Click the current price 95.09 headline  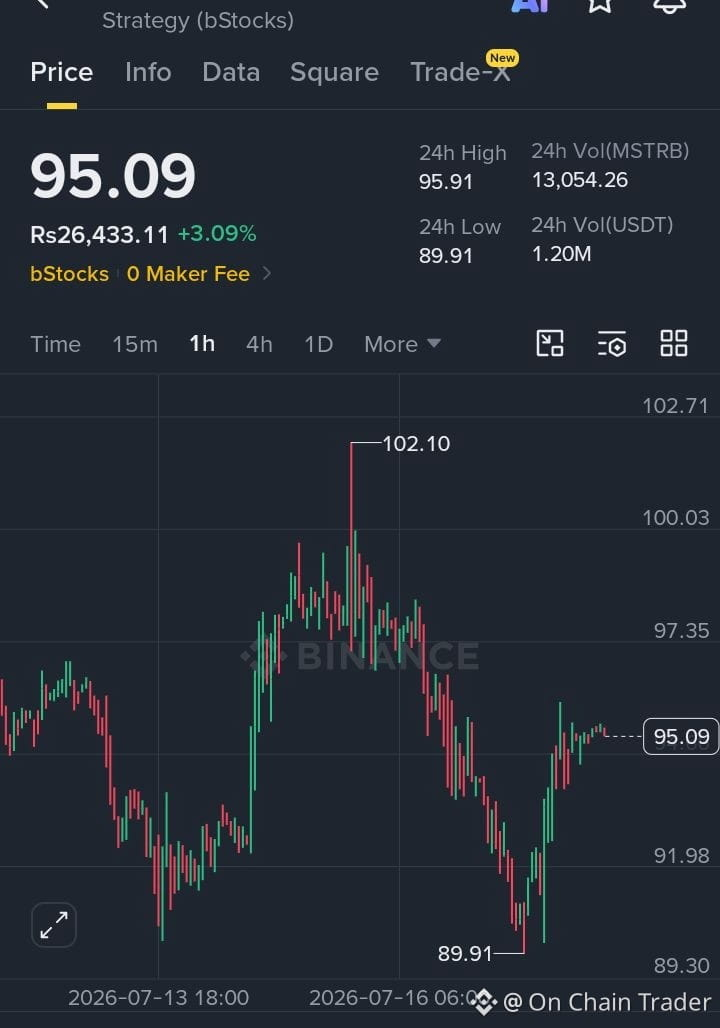click(113, 176)
